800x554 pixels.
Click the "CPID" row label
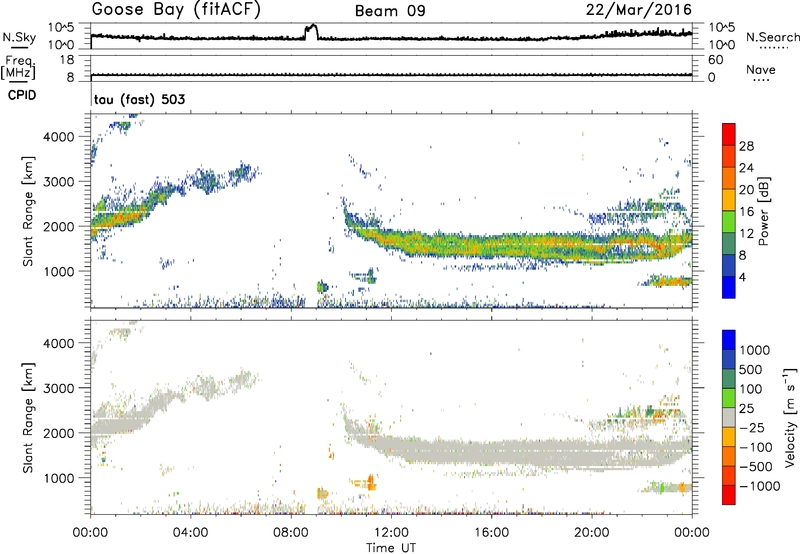point(22,95)
